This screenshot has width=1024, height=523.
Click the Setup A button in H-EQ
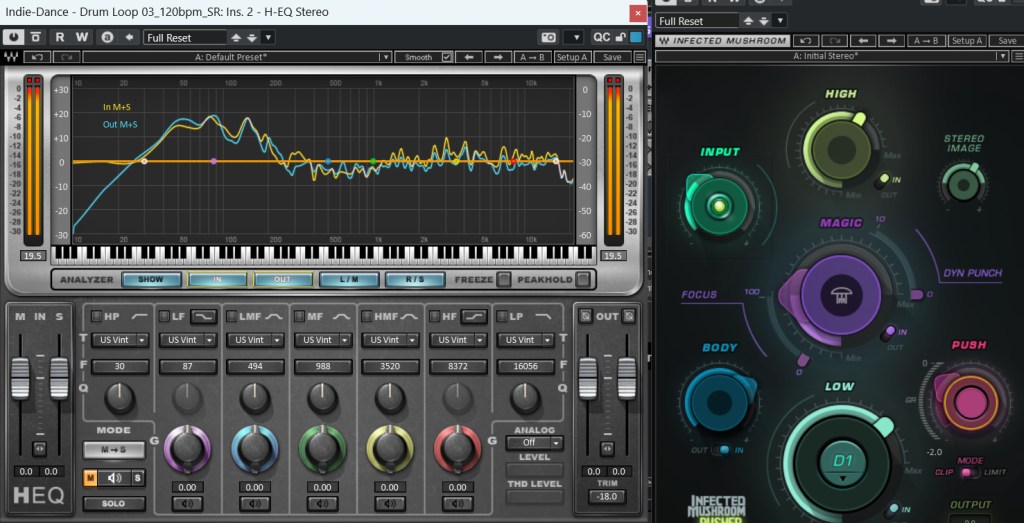(x=572, y=57)
